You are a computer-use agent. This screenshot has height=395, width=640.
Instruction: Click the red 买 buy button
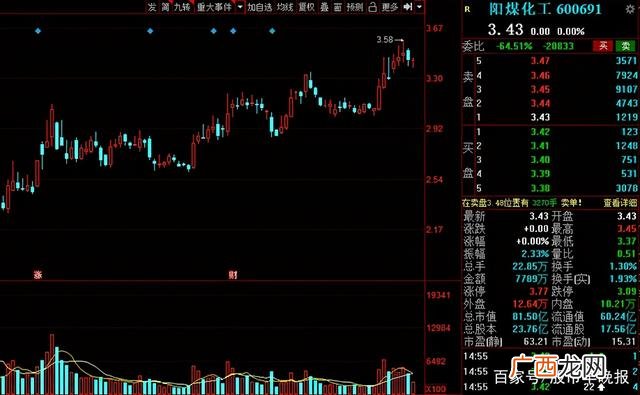point(603,46)
